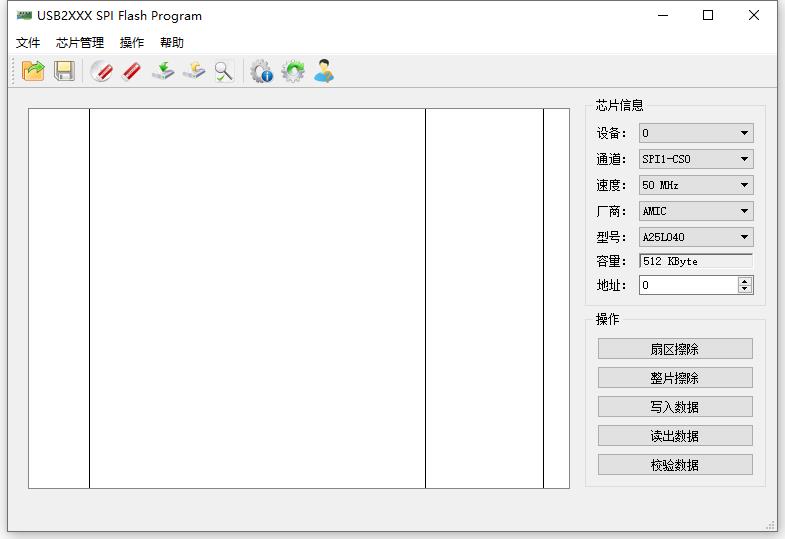The width and height of the screenshot is (785, 539).
Task: Click the read data toolbar icon
Action: pyautogui.click(x=194, y=71)
